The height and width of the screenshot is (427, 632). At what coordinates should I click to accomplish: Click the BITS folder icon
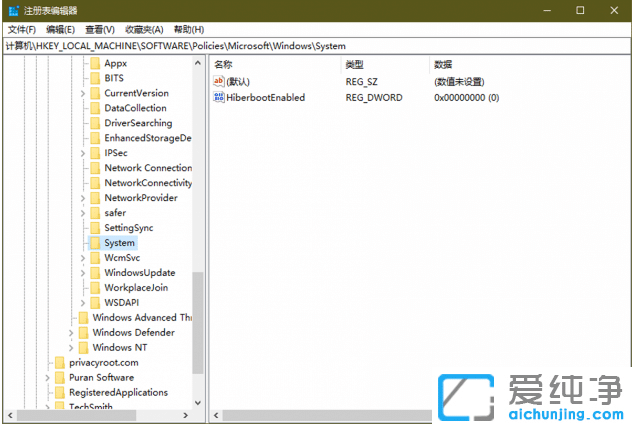click(x=95, y=78)
